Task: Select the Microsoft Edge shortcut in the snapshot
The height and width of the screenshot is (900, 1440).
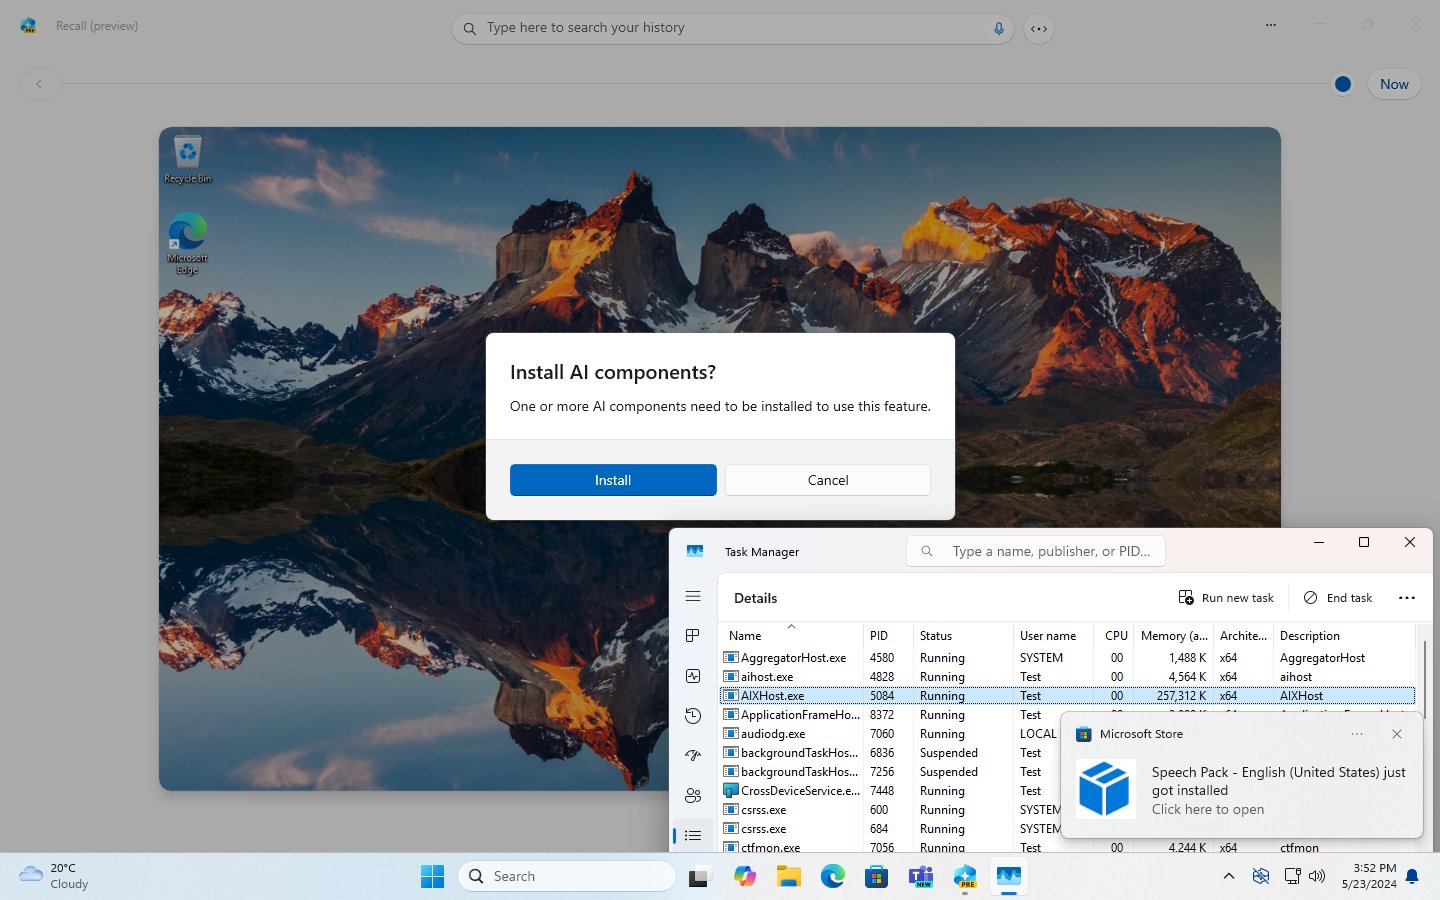Action: click(x=188, y=243)
